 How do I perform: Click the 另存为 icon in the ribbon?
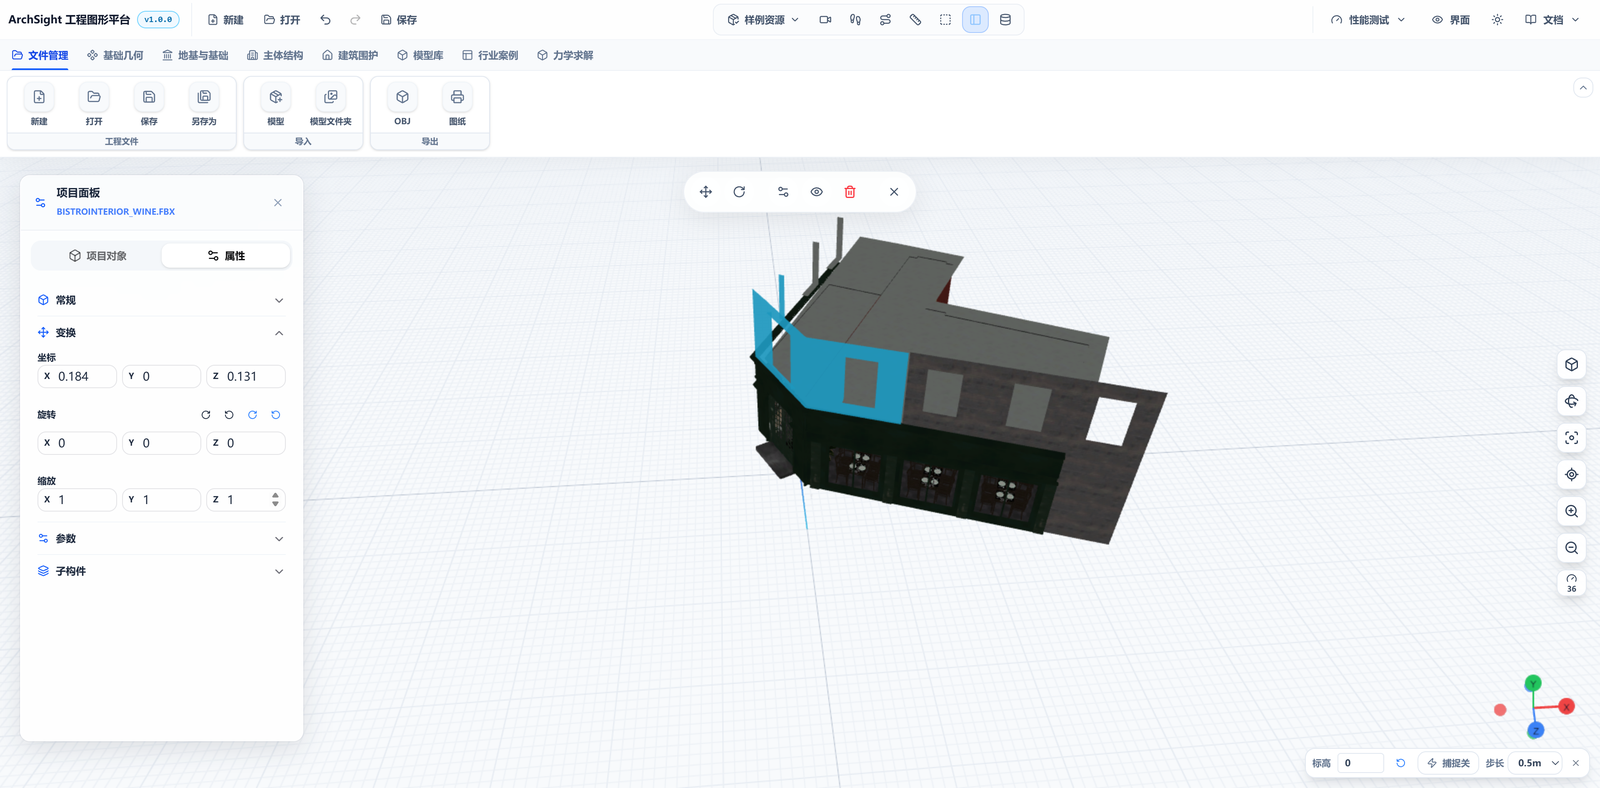pyautogui.click(x=204, y=97)
